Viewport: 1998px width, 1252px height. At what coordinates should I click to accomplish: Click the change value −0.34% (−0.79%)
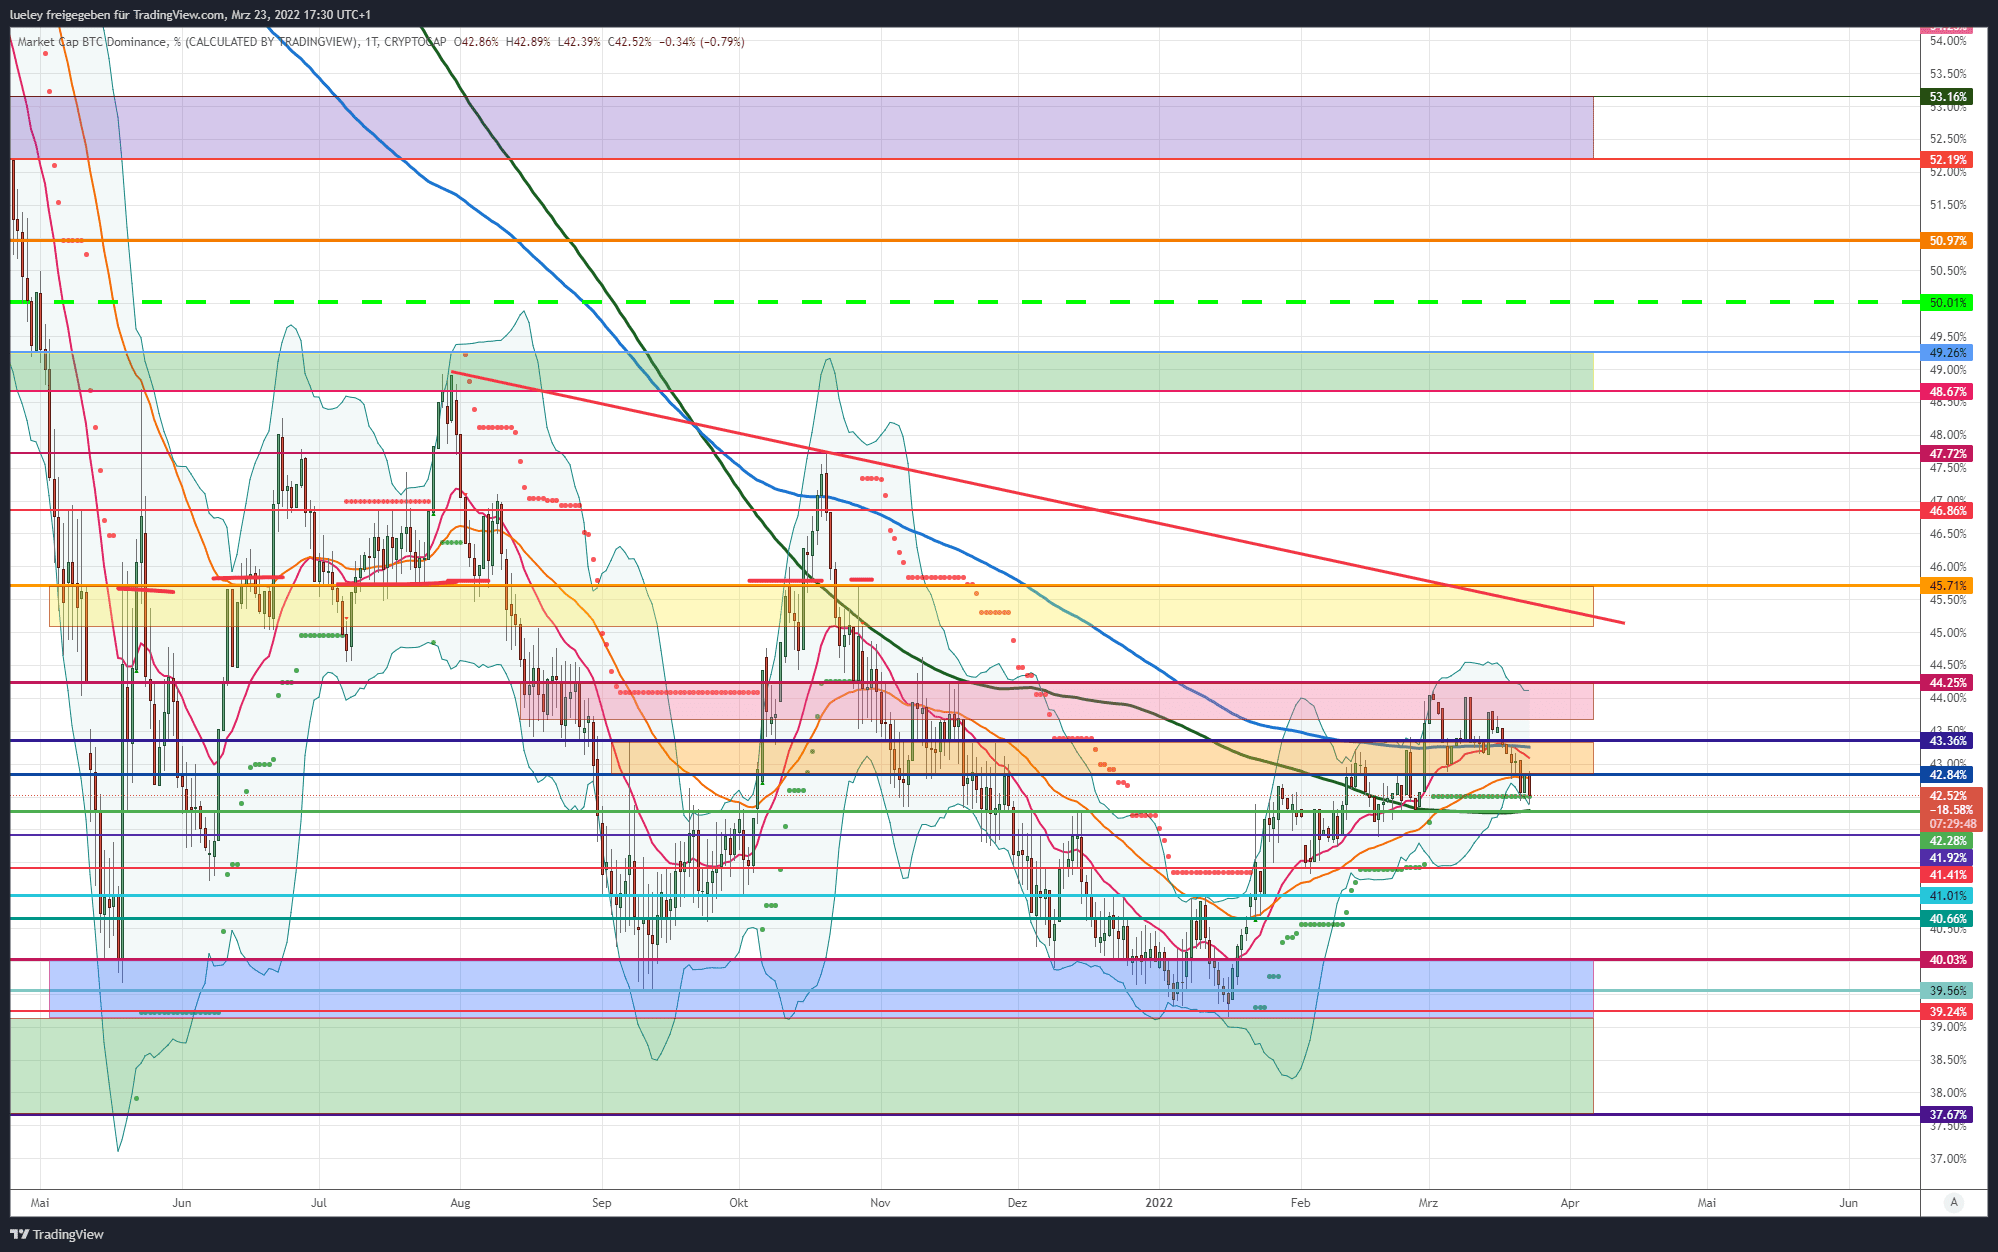pos(702,42)
